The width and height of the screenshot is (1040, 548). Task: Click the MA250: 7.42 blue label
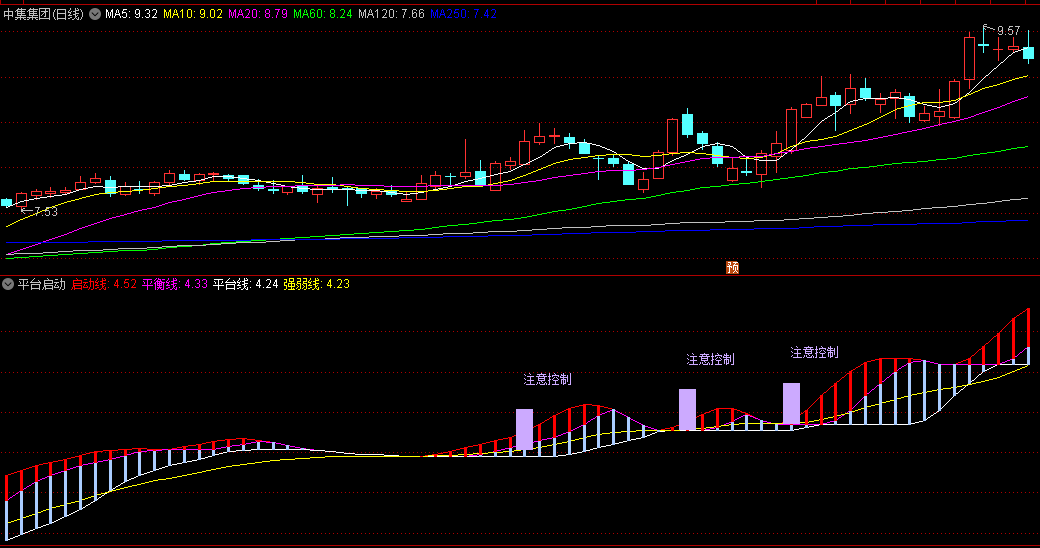coord(463,14)
